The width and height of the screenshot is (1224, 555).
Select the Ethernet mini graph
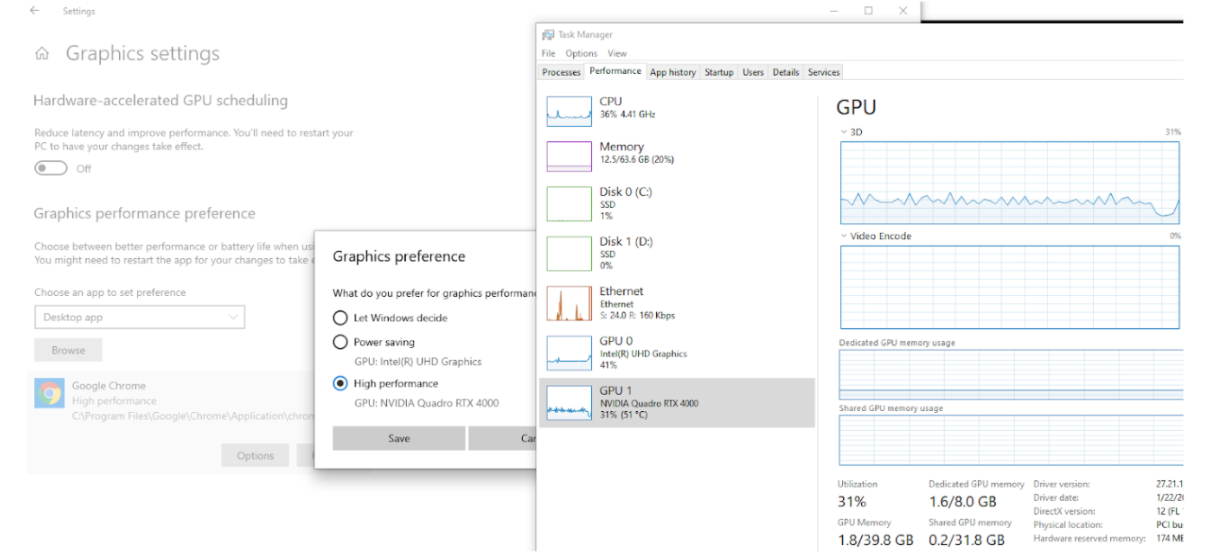[569, 304]
